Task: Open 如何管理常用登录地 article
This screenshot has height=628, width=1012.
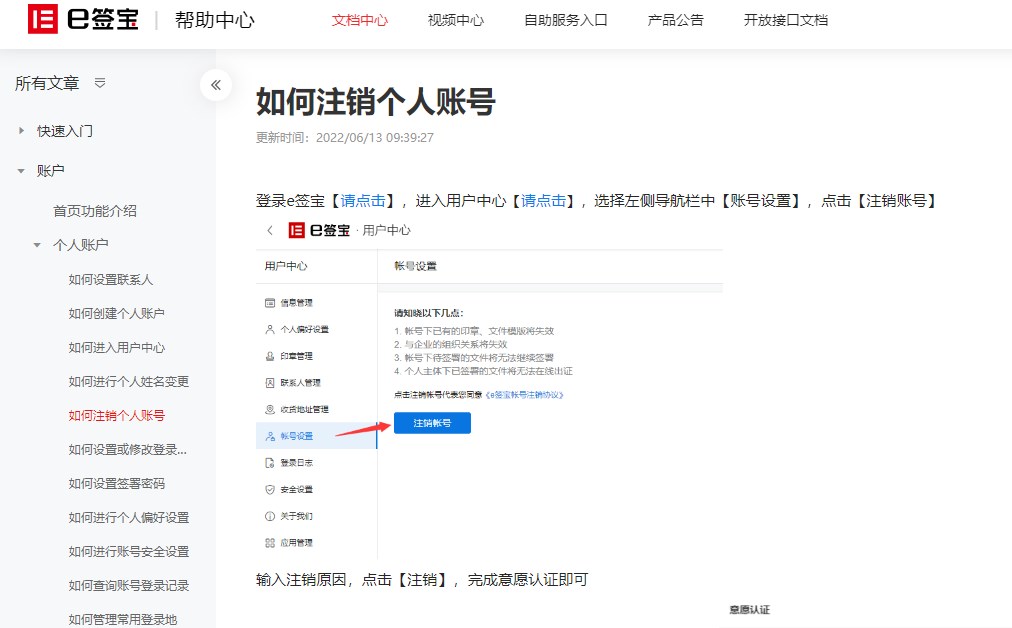Action: (x=123, y=620)
